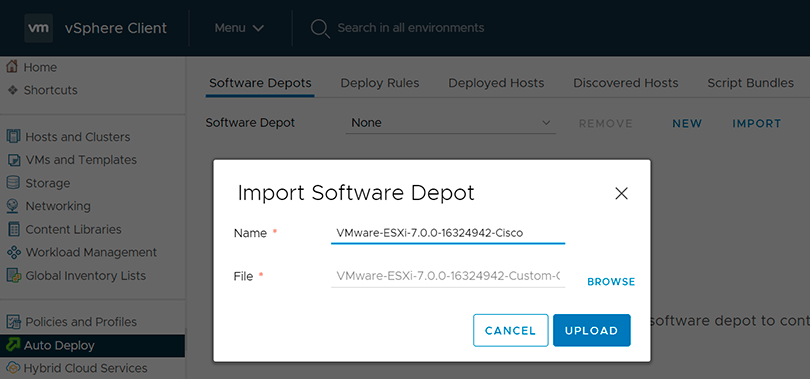Switch to the Deploy Rules tab

[x=380, y=83]
